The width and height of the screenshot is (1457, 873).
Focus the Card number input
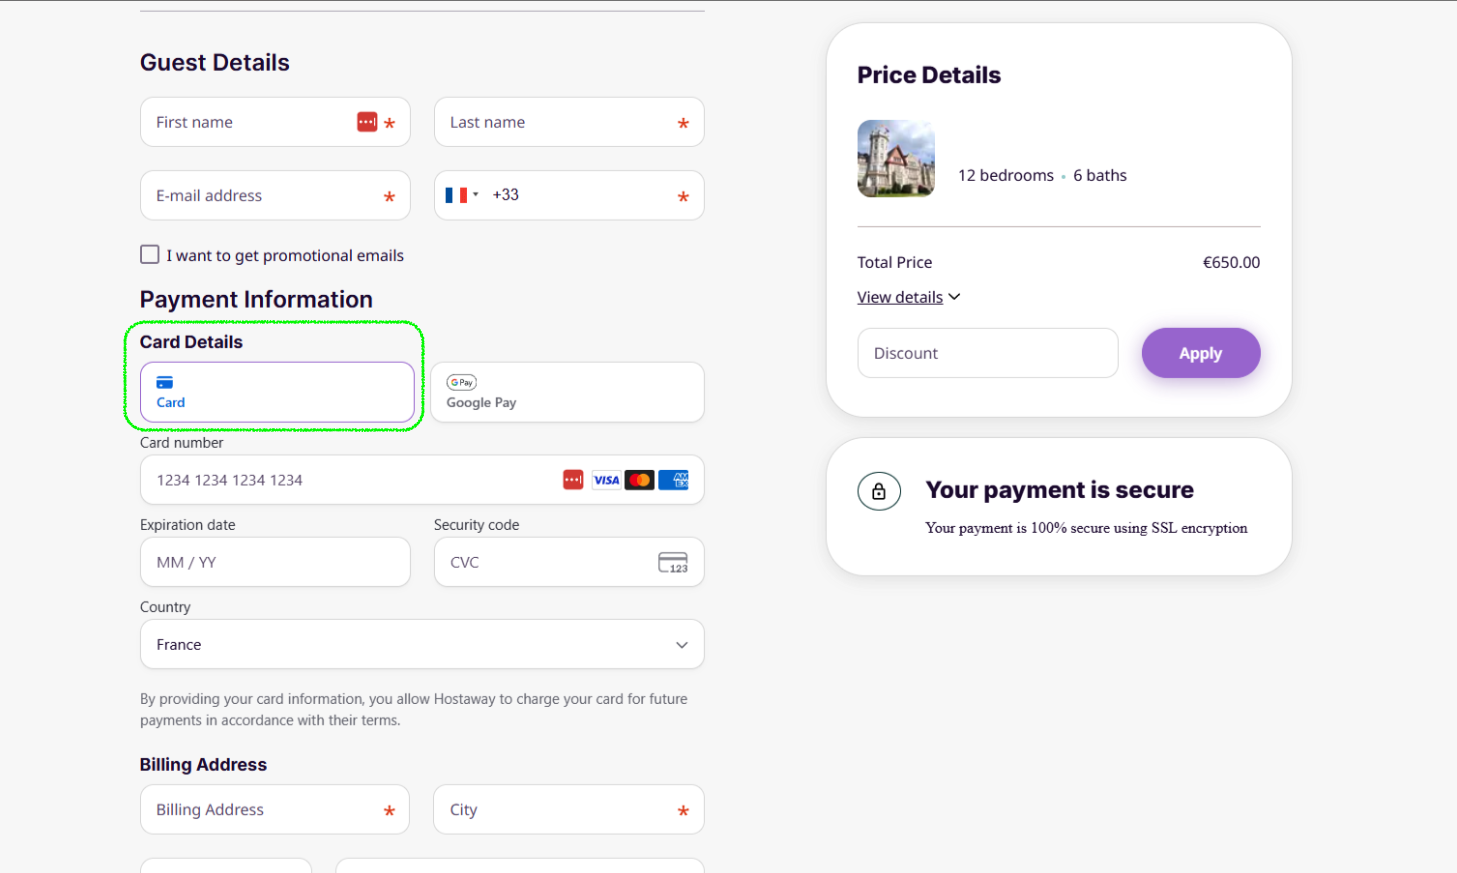click(422, 480)
